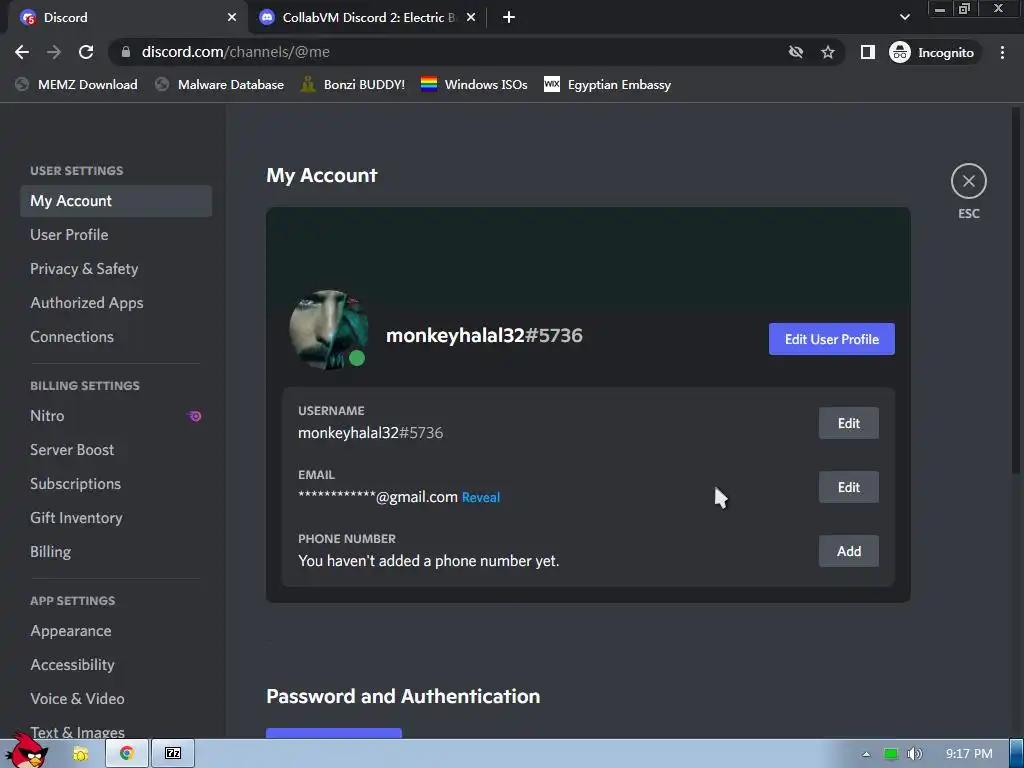Click the green network tray icon
1024x768 pixels.
click(x=891, y=754)
